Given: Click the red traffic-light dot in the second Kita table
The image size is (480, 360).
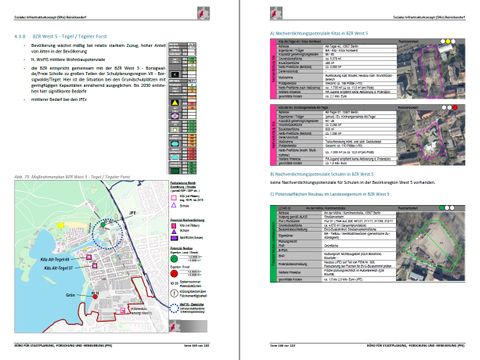Looking at the screenshot, I should coord(455,107).
